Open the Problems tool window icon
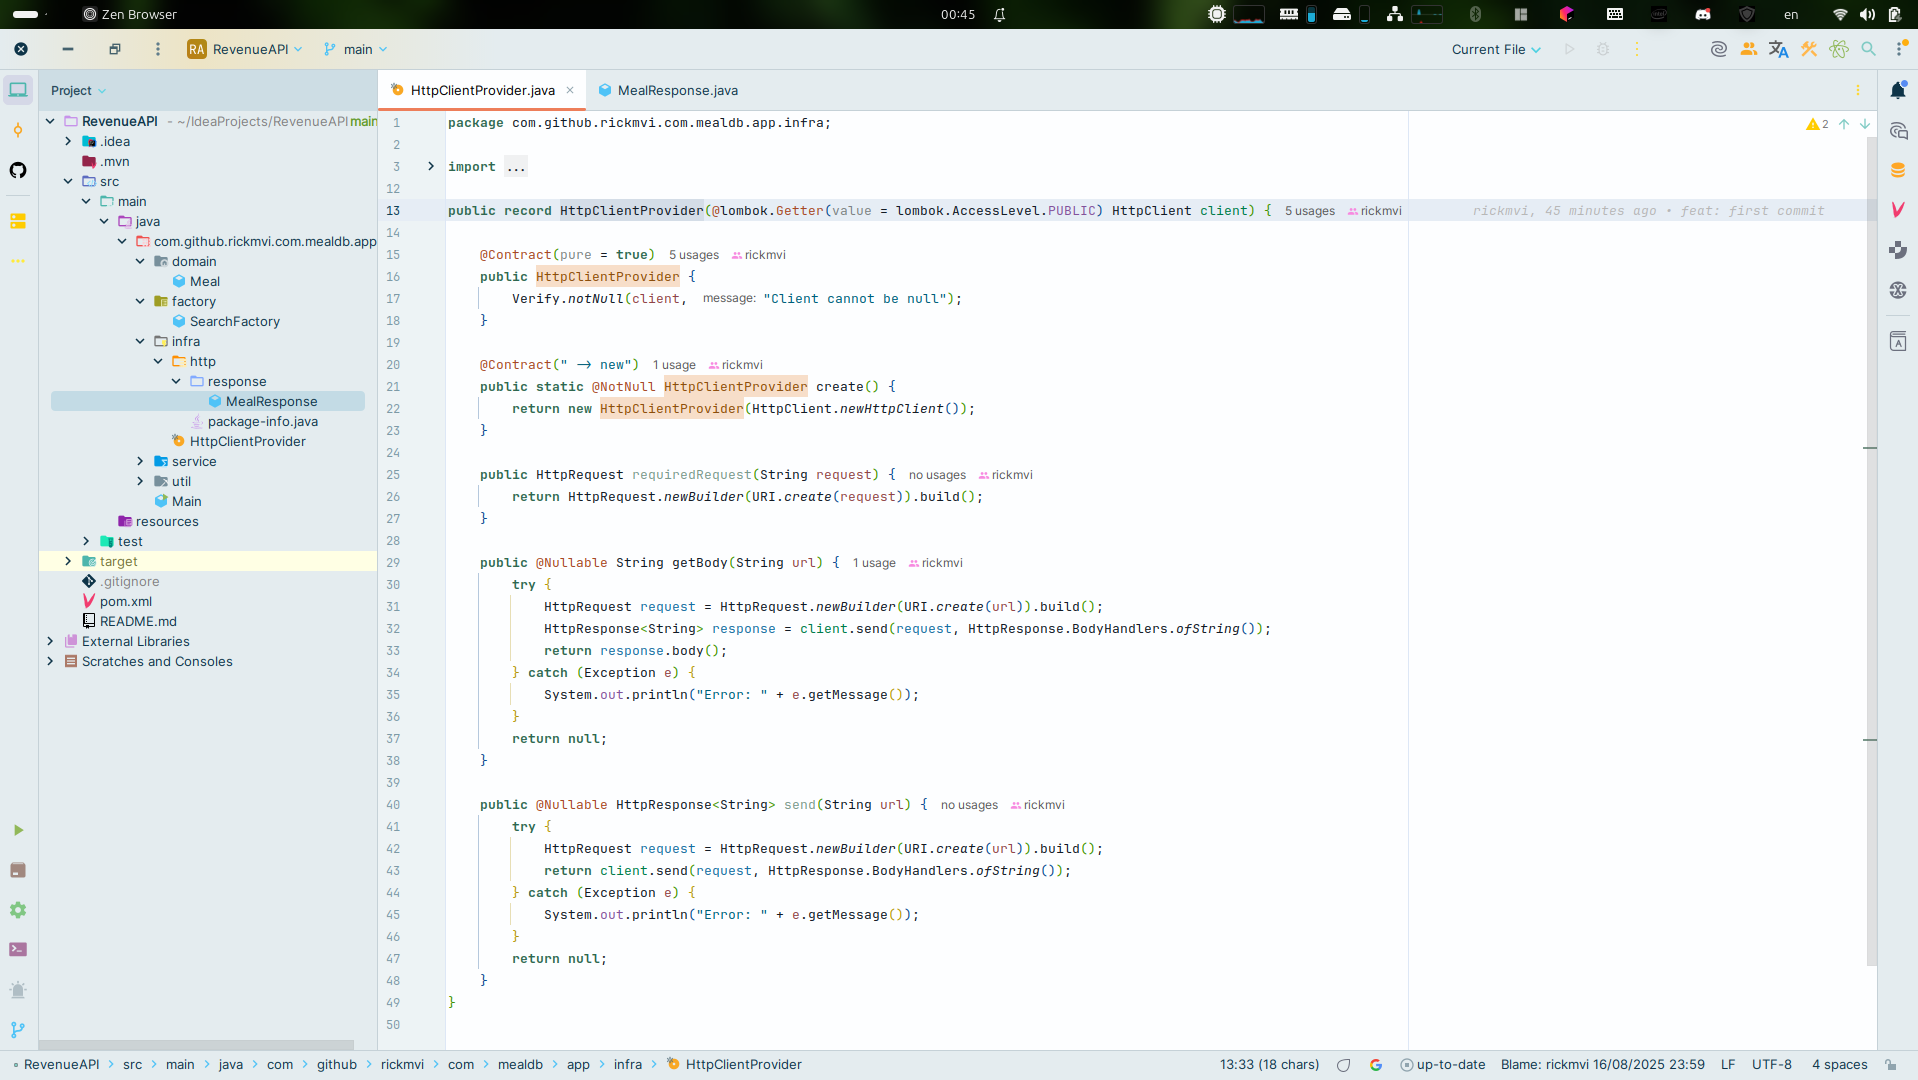The width and height of the screenshot is (1918, 1080). point(18,990)
